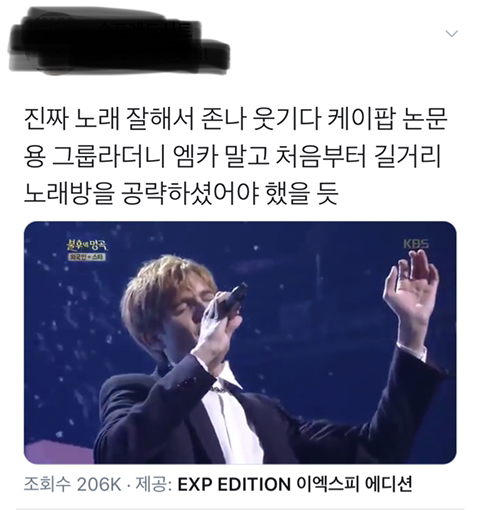
Task: Select the tweet line starting with 노래방을 공략
Action: [x=181, y=193]
